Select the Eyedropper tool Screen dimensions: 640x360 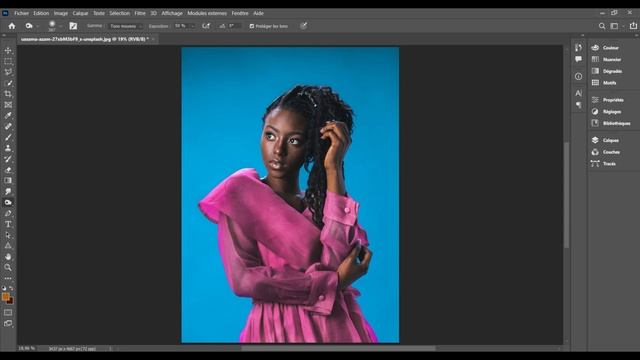point(8,116)
